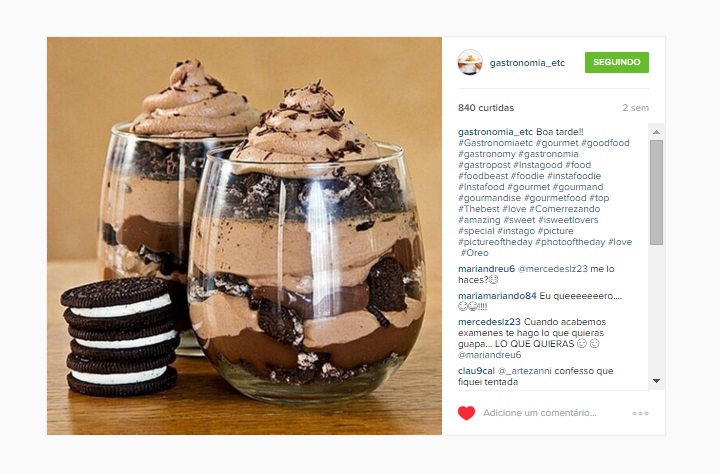View the 840 curtidas likes list
This screenshot has width=720, height=474.
[486, 108]
